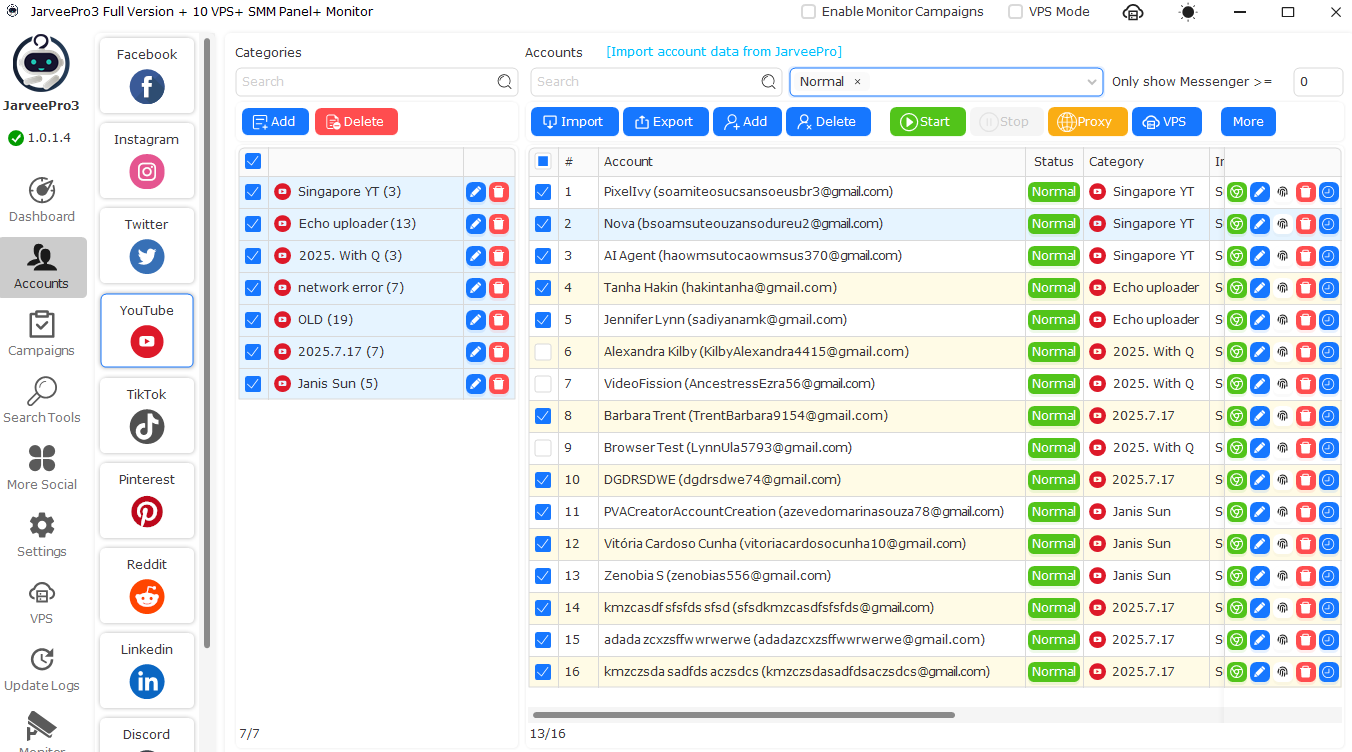Open clock schedule for Jennifer Lynn account
This screenshot has width=1352, height=752.
point(1329,320)
